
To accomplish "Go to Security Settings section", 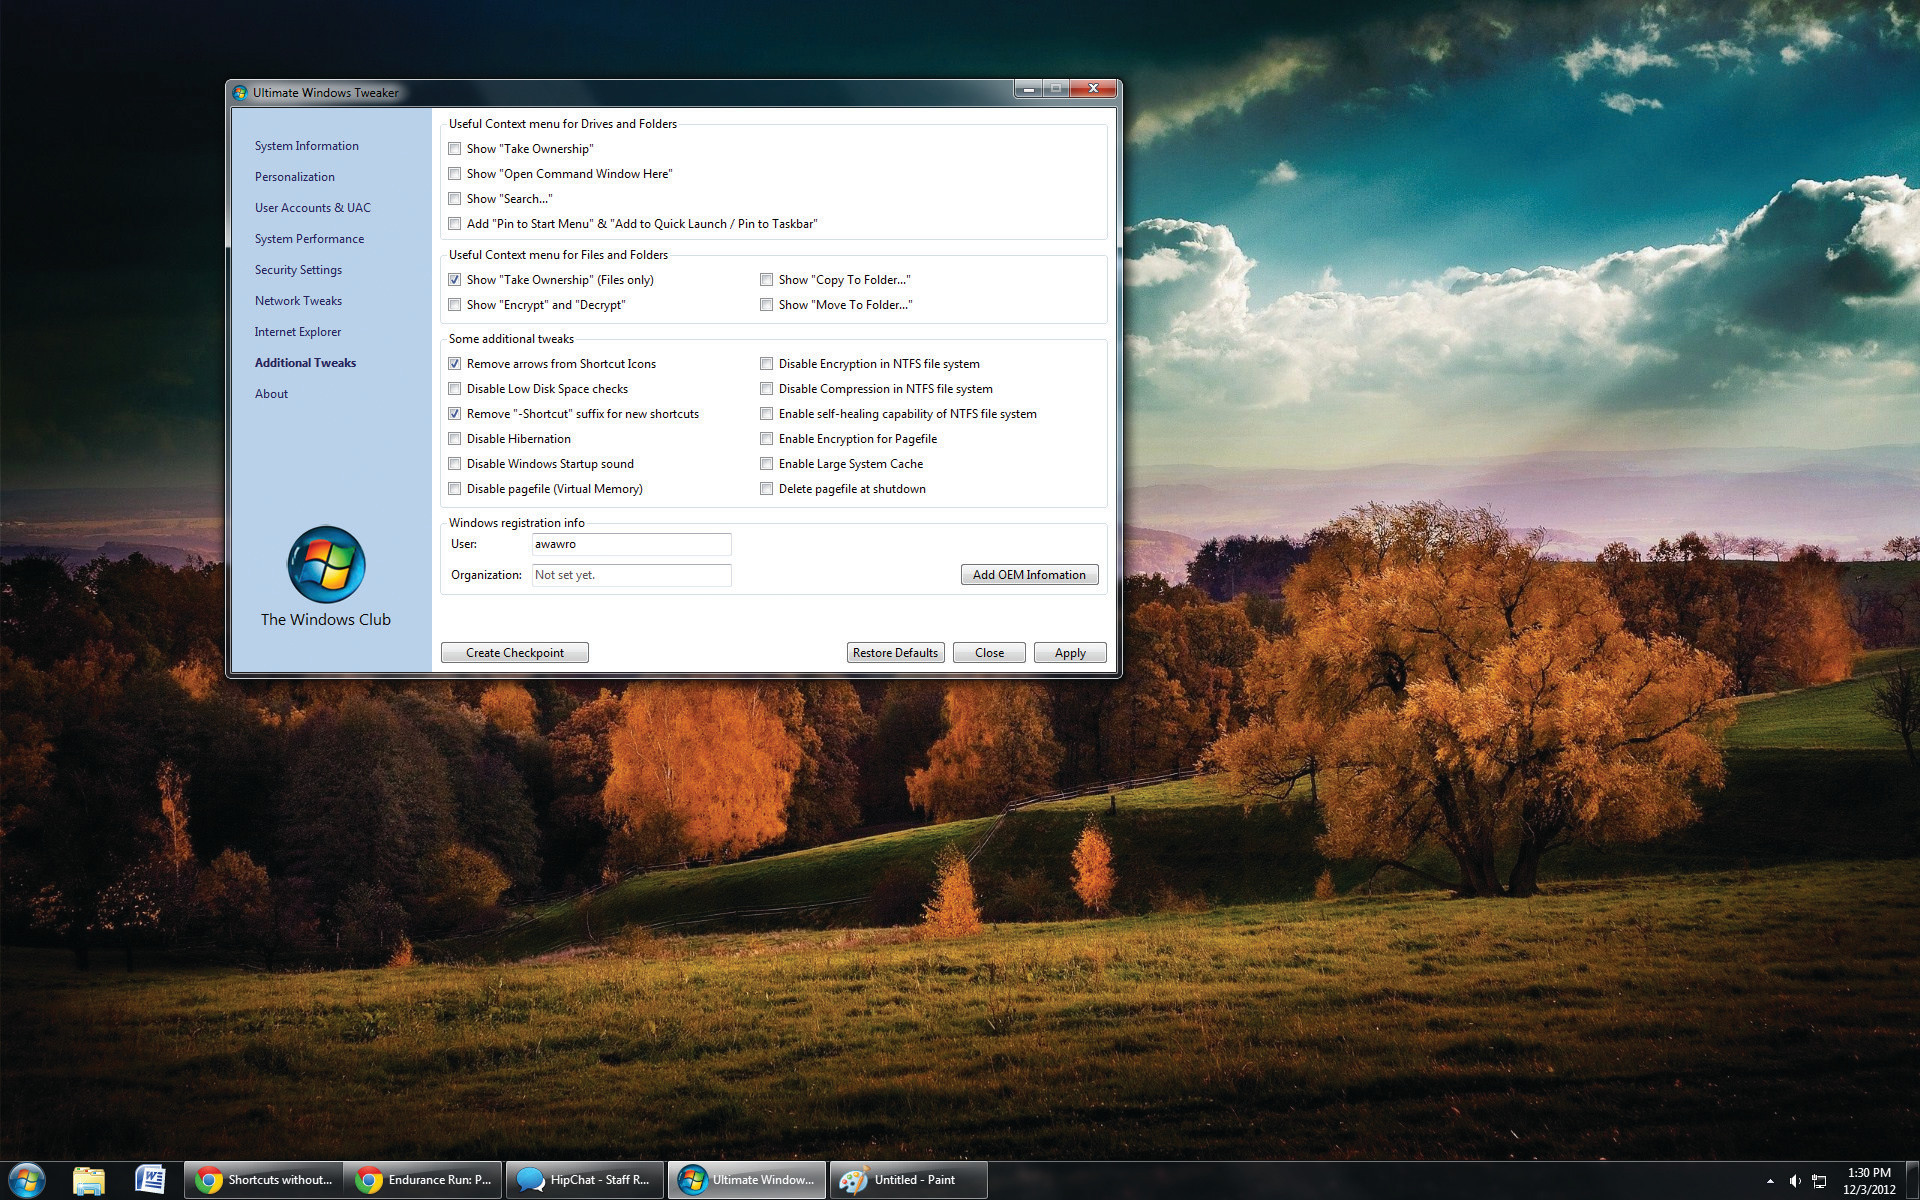I will 298,270.
